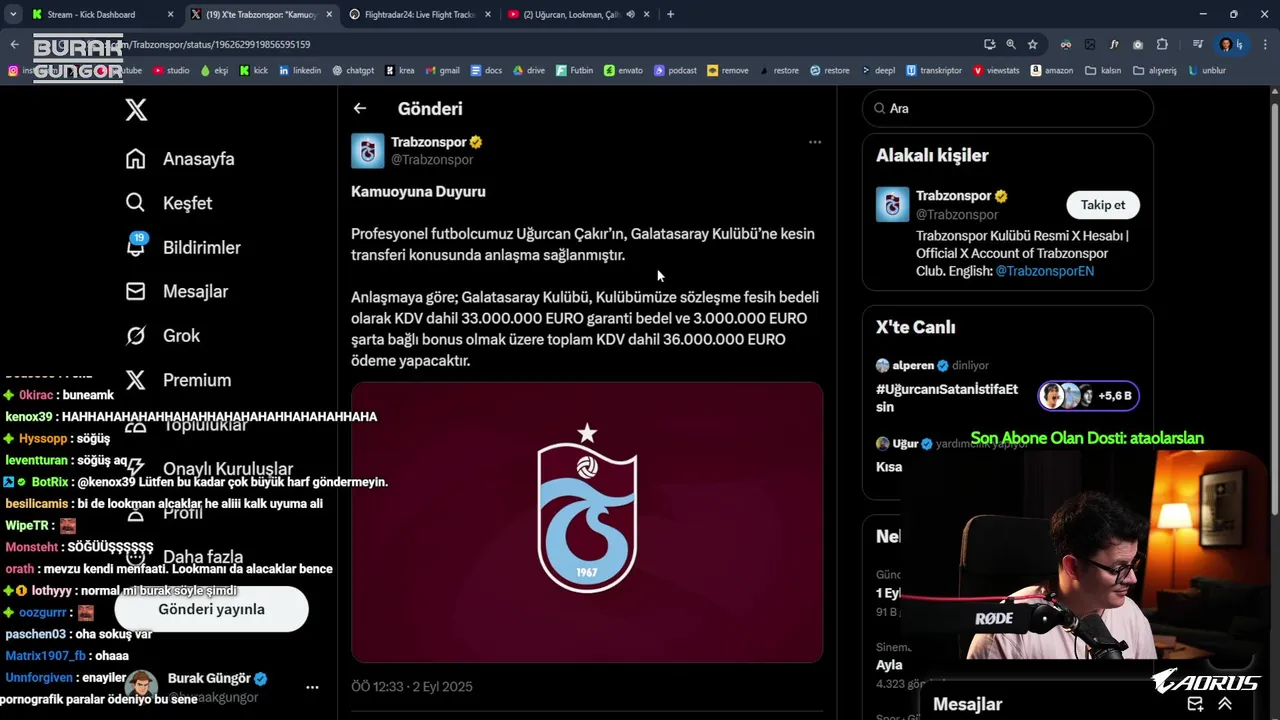Open the tab search dropdown arrow
Viewport: 1280px width, 720px height.
pyautogui.click(x=13, y=14)
